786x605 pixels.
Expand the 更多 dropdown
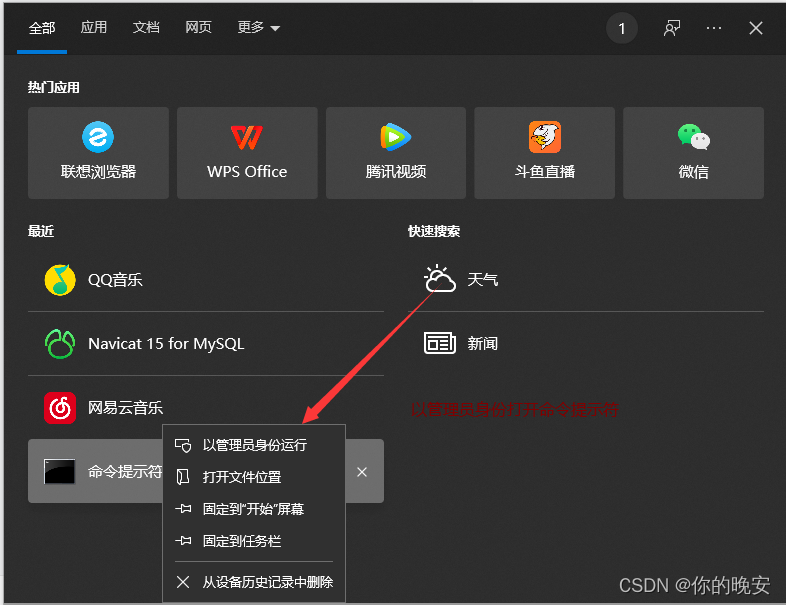point(258,28)
